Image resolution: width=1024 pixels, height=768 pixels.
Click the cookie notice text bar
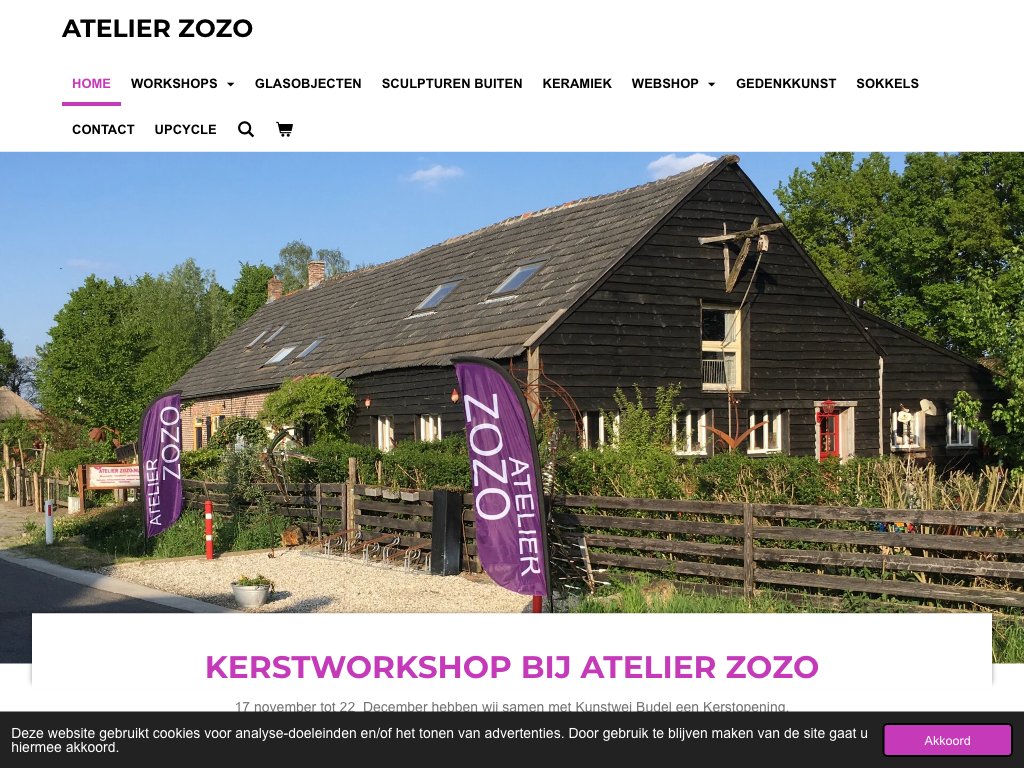pyautogui.click(x=440, y=740)
